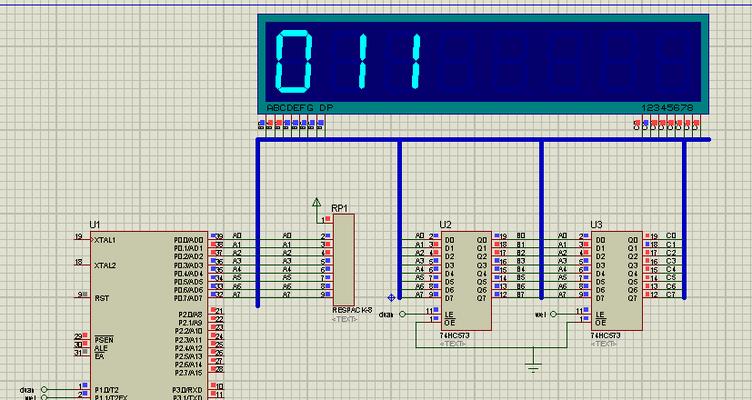Click the 12345678 digit label on the display

[x=670, y=108]
